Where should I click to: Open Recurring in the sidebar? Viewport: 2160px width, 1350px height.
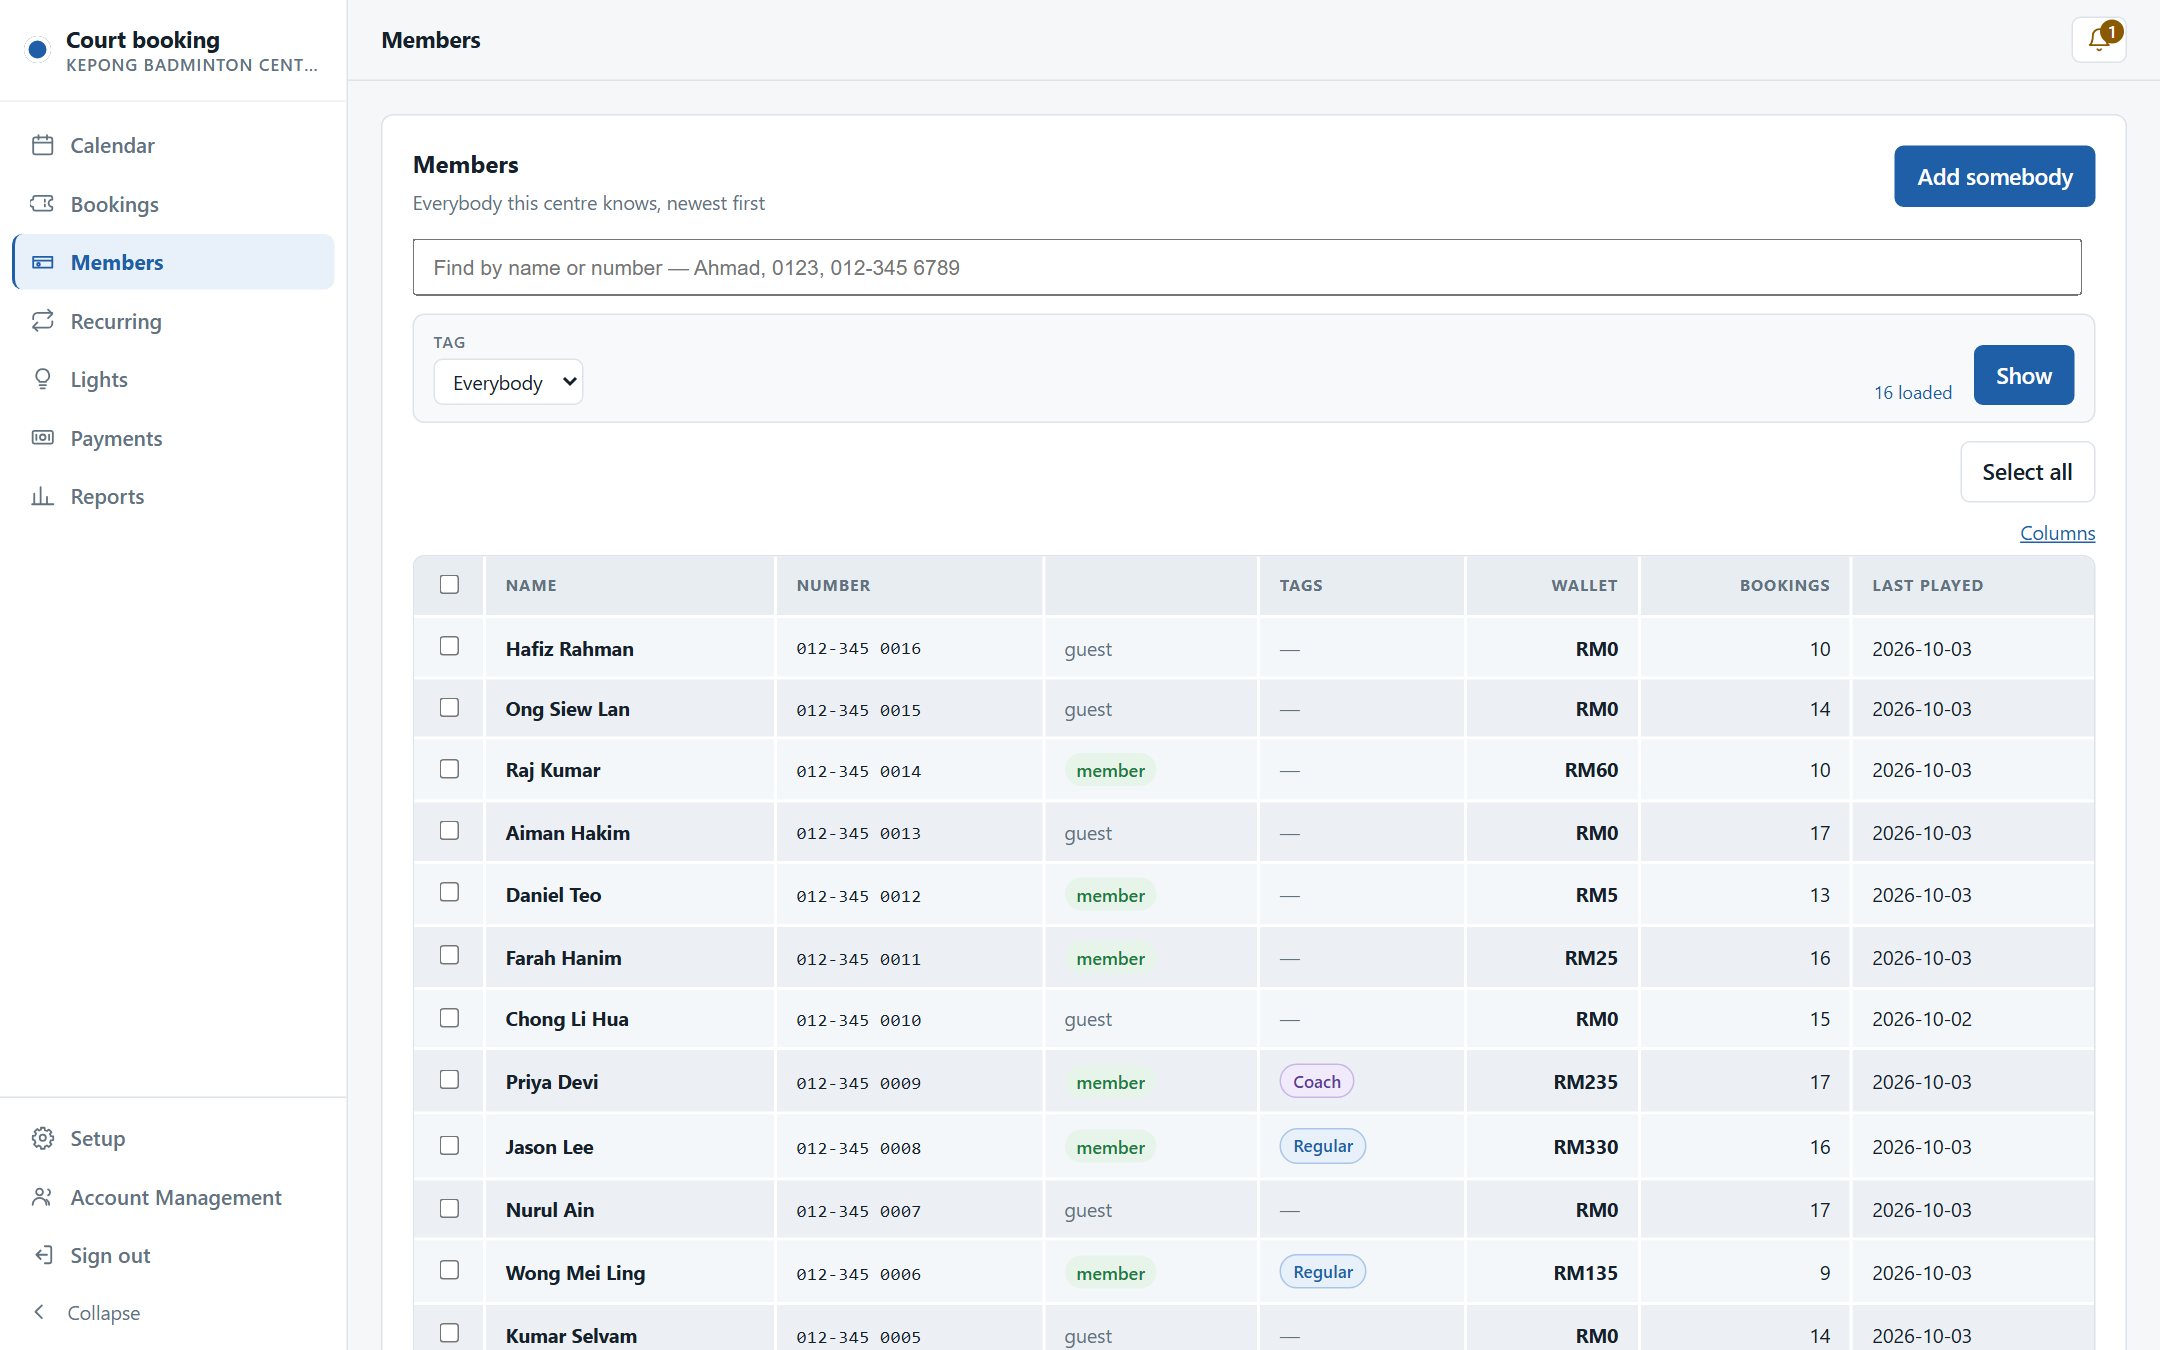coord(173,321)
